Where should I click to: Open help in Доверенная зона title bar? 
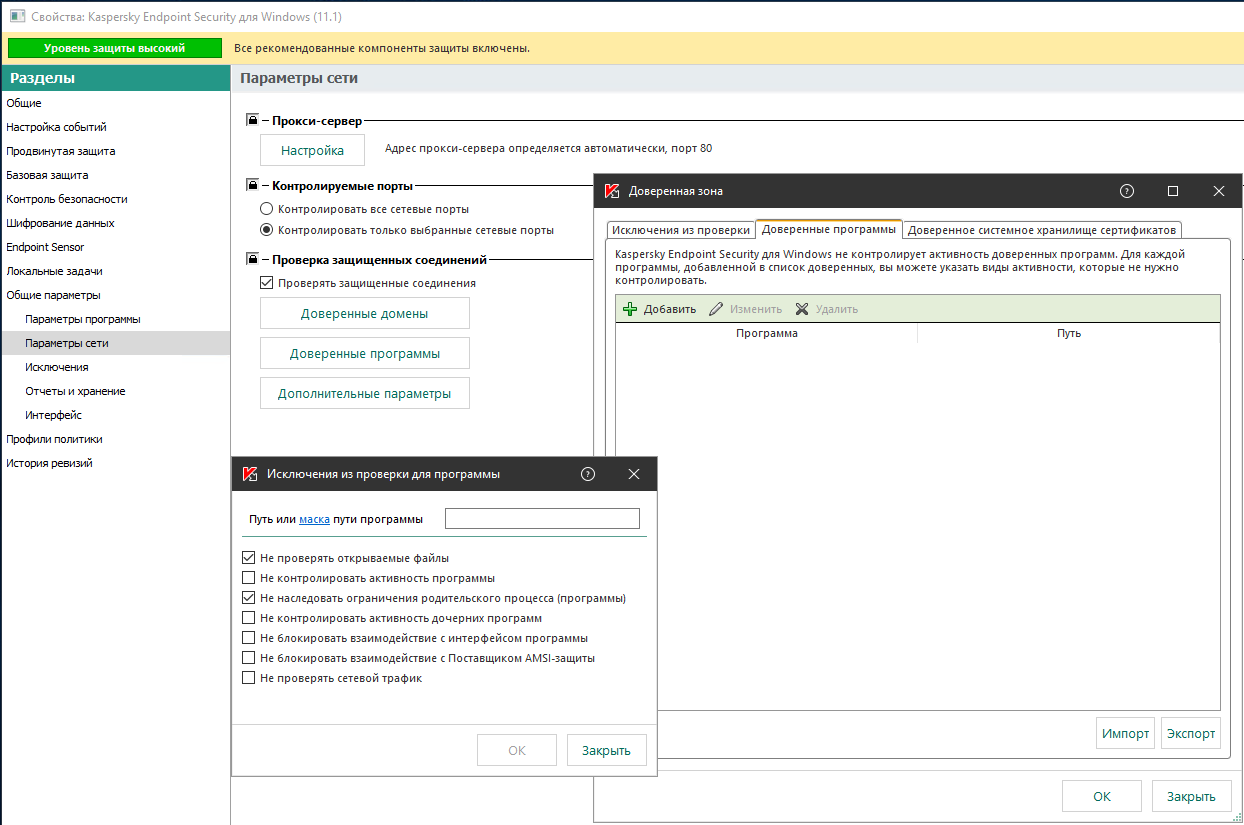[x=1127, y=191]
